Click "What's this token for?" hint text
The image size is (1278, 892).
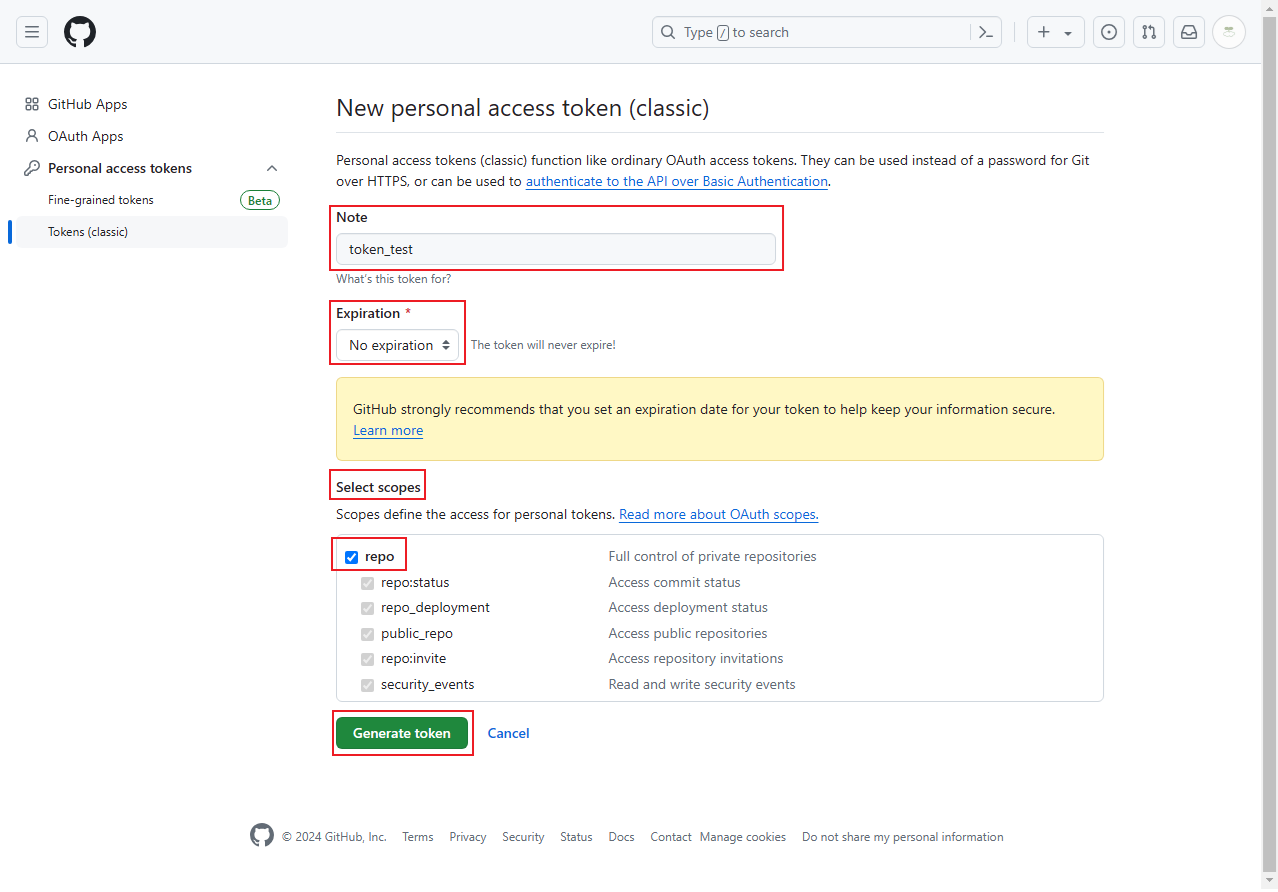point(393,279)
